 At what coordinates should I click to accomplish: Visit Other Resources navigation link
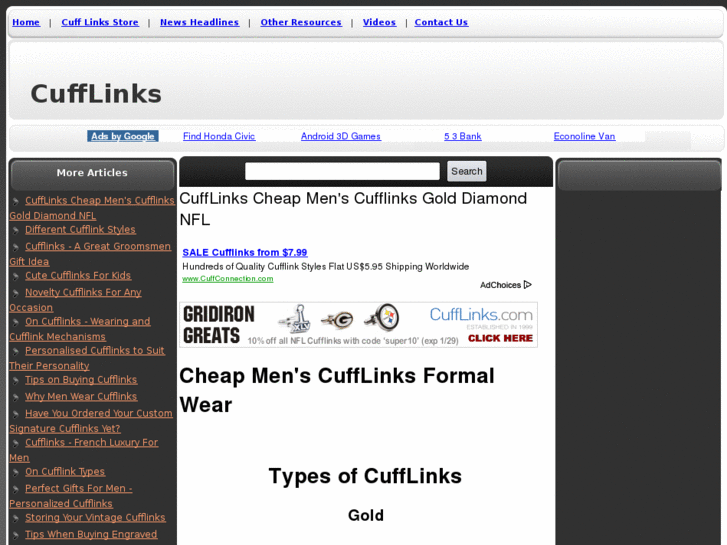coord(301,22)
